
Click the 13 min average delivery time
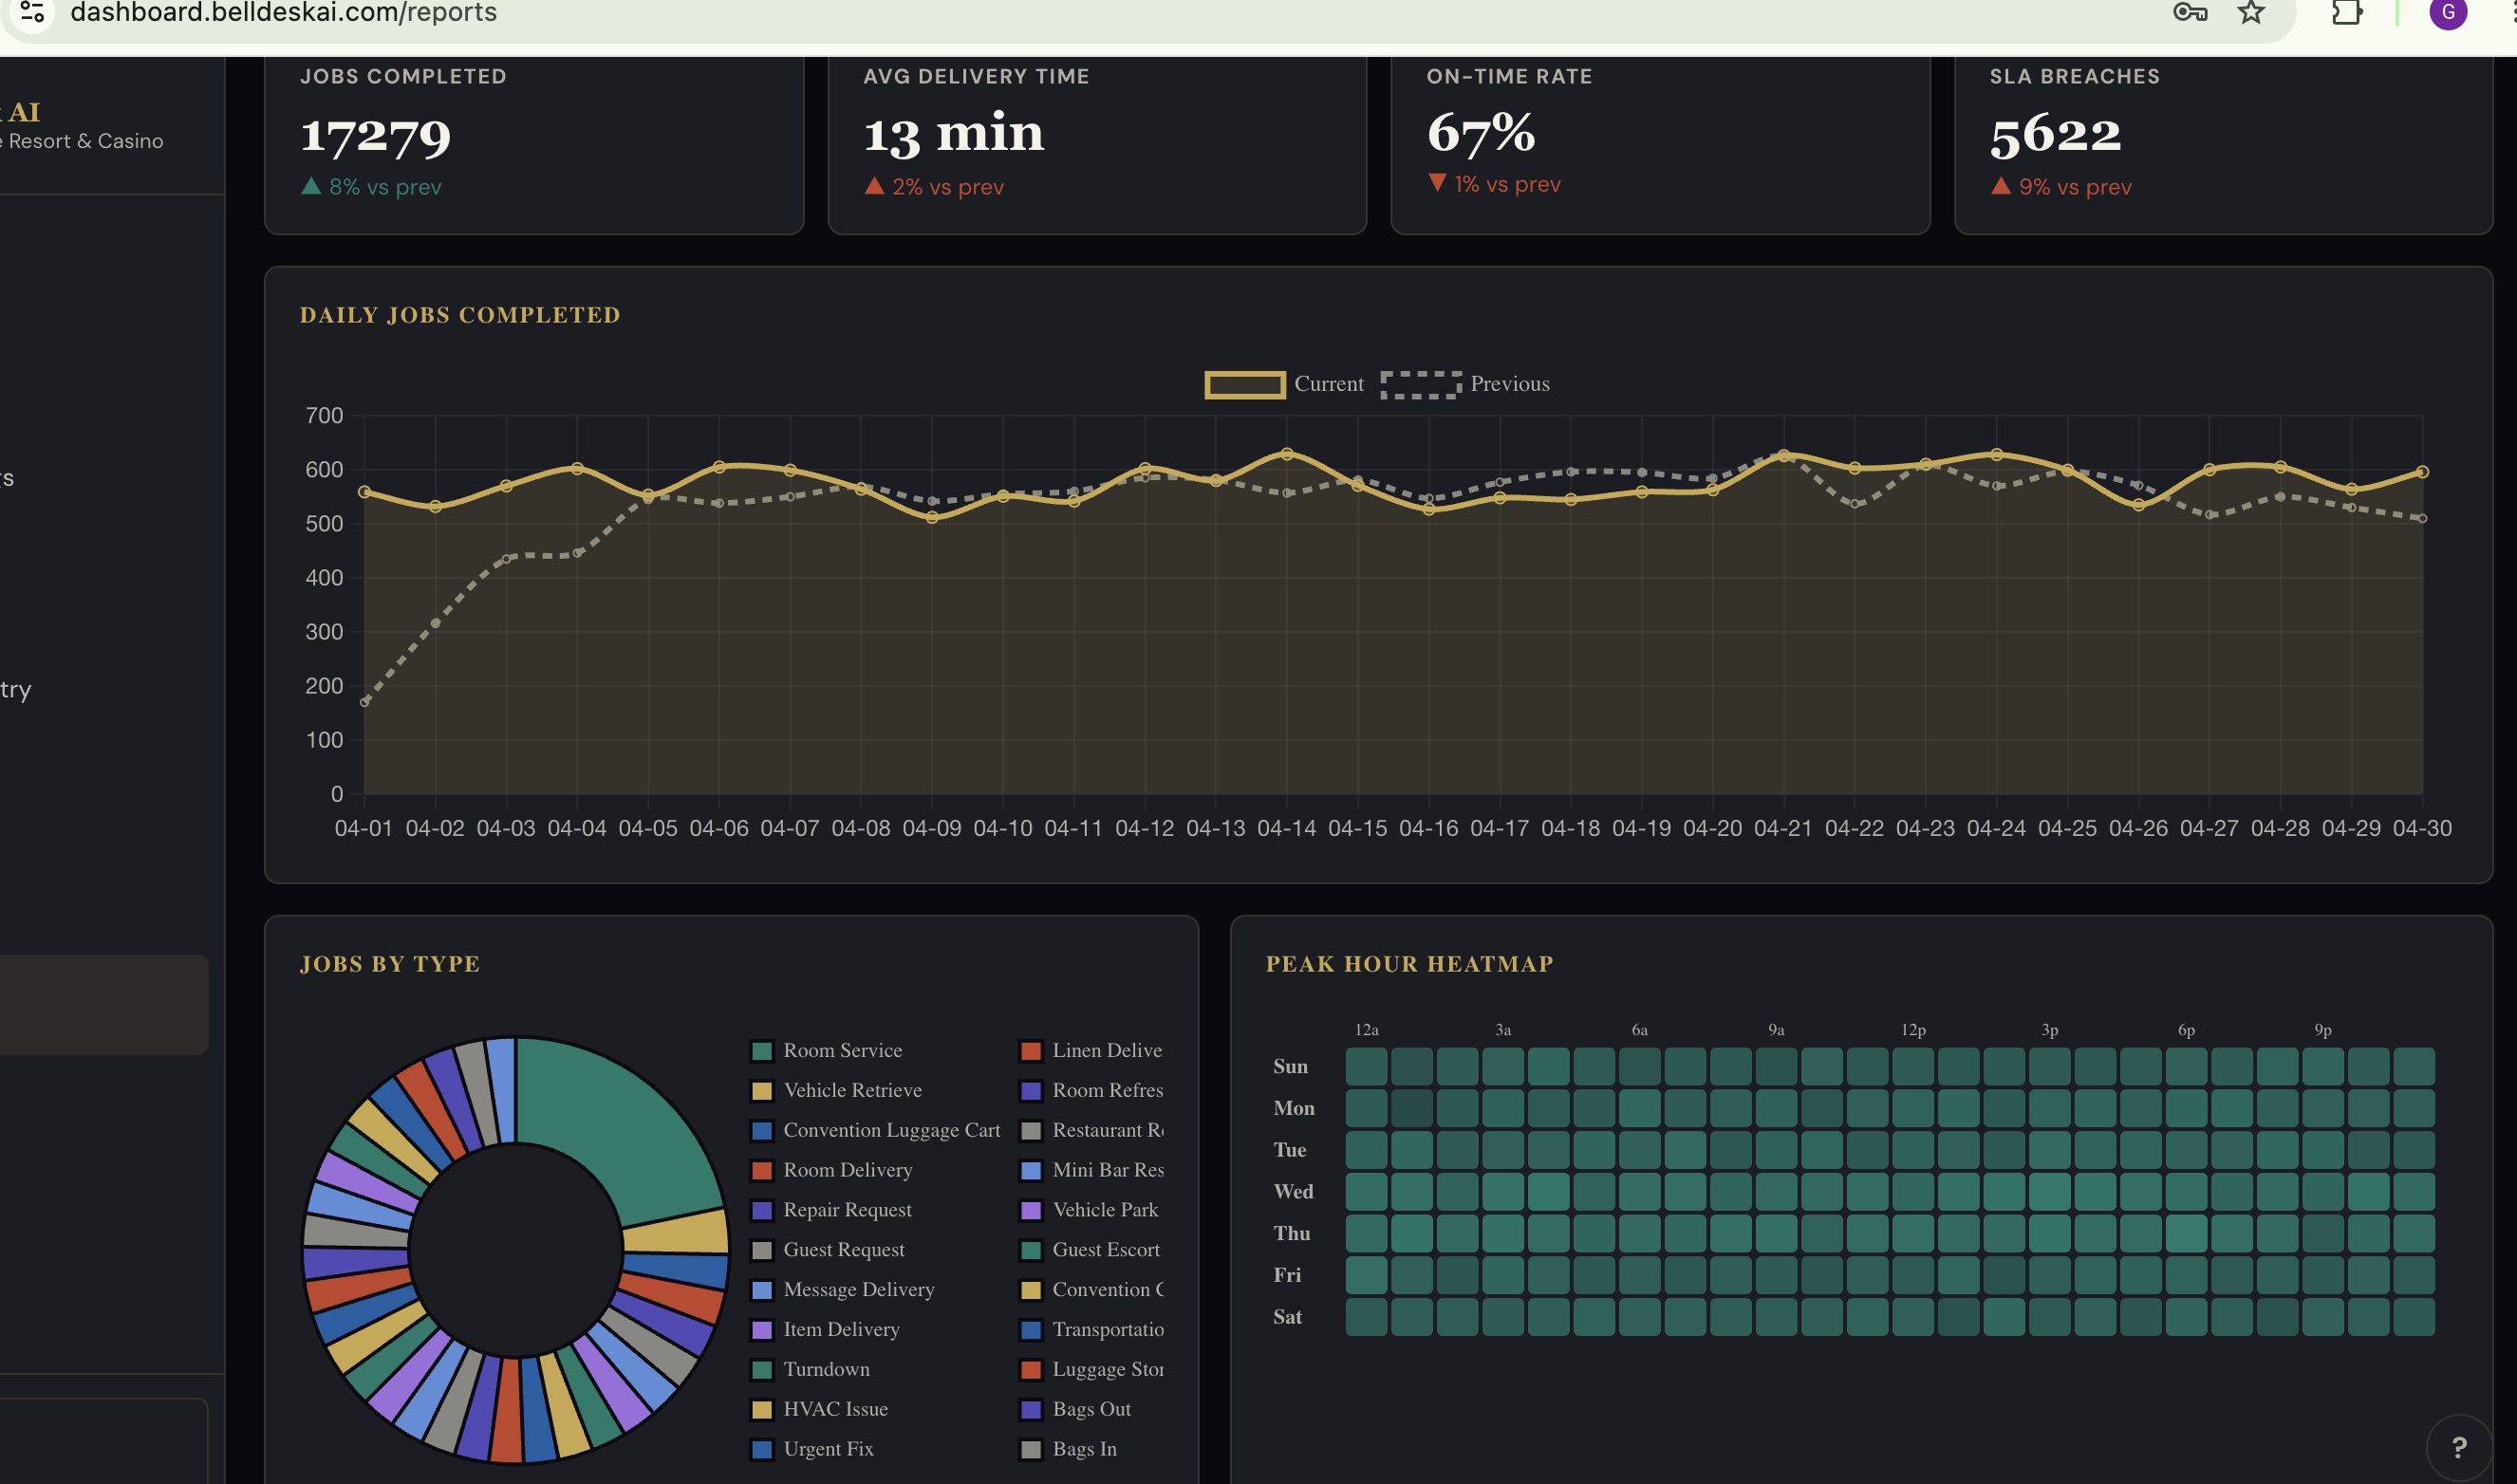click(954, 133)
